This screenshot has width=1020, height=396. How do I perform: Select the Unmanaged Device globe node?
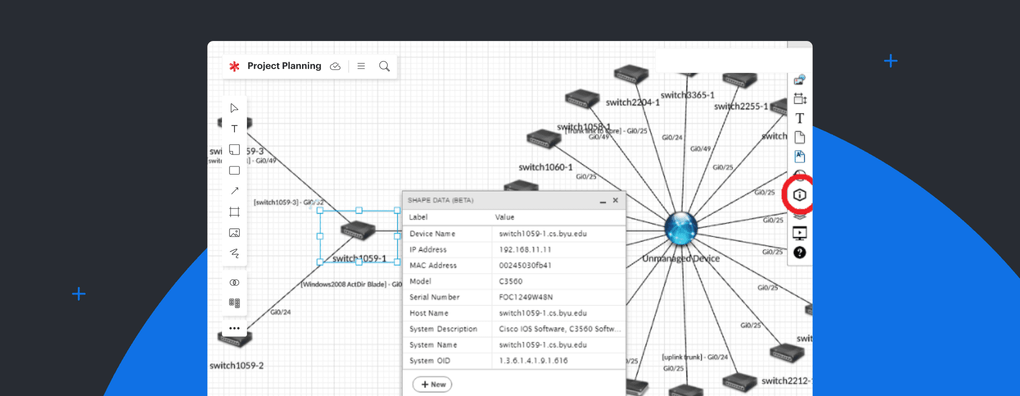[x=681, y=228]
